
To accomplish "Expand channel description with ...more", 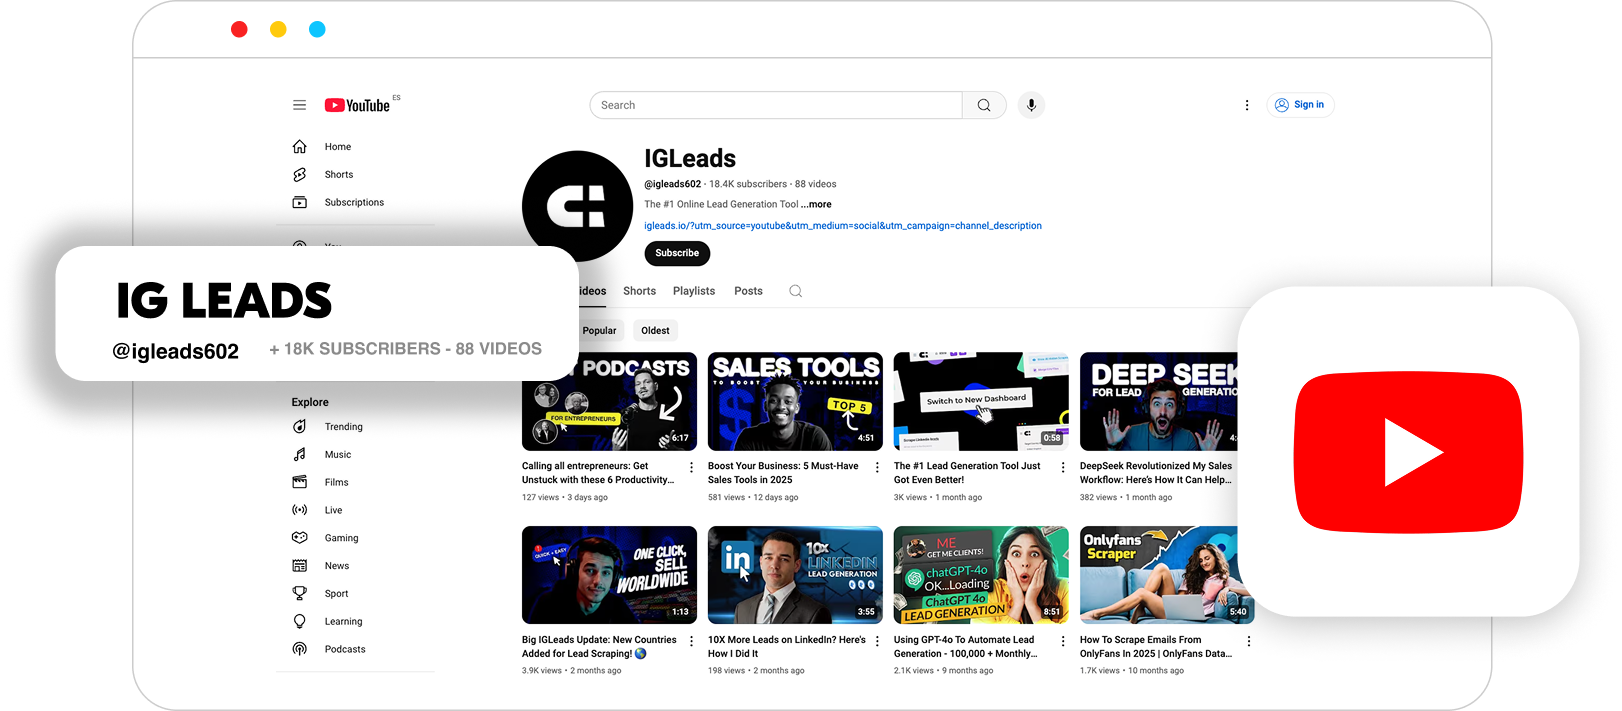I will coord(817,204).
